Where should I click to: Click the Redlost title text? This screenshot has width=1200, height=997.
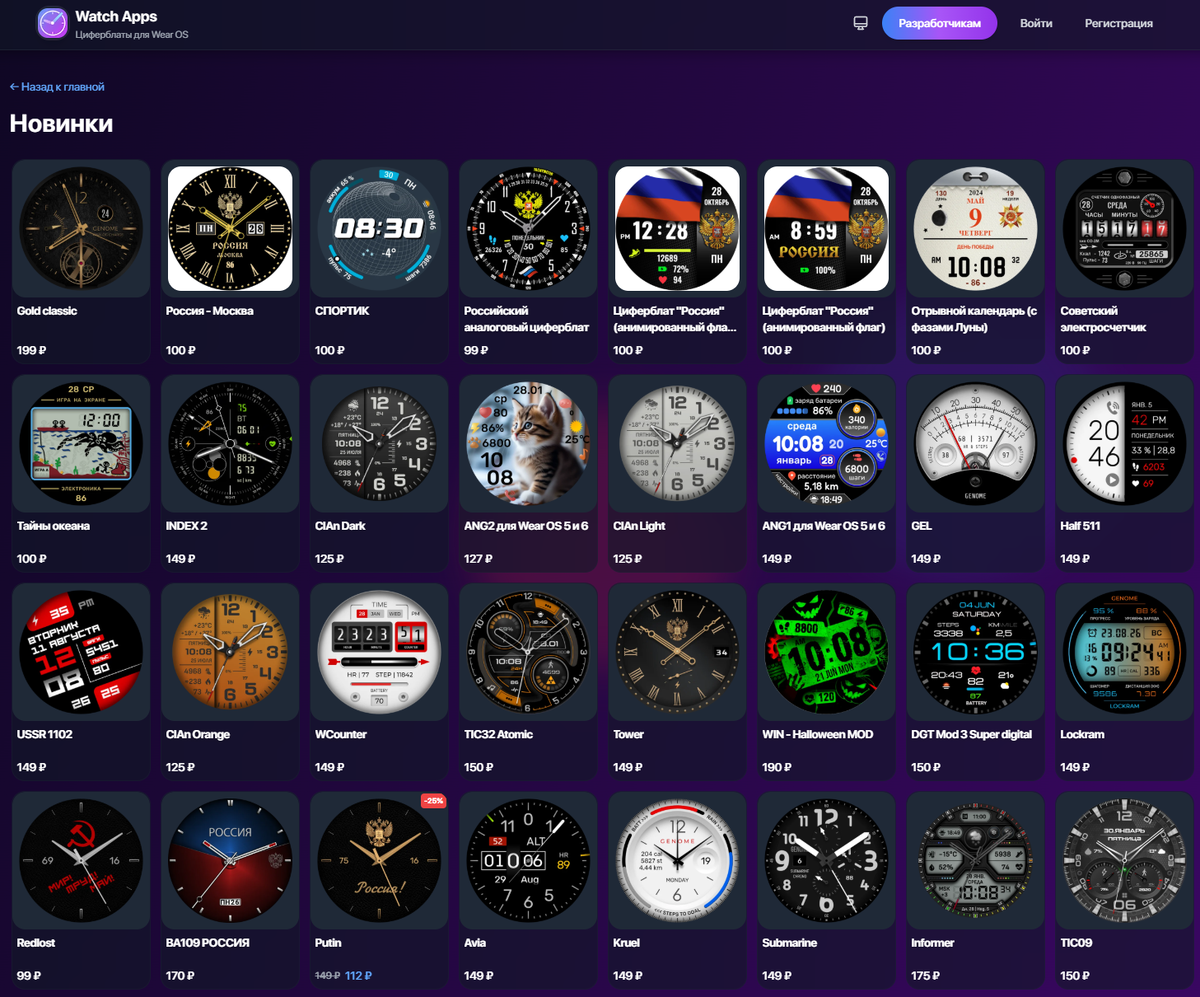tap(37, 943)
